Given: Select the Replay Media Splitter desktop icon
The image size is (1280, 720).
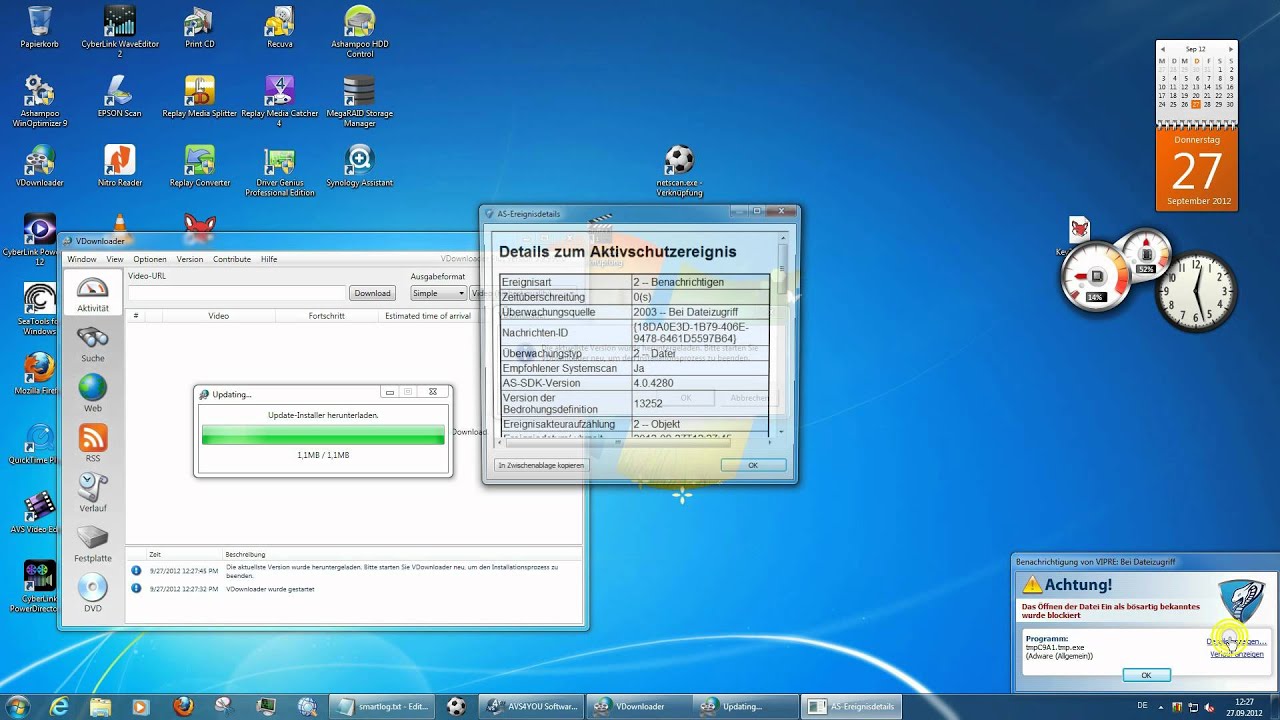Looking at the screenshot, I should [x=200, y=97].
